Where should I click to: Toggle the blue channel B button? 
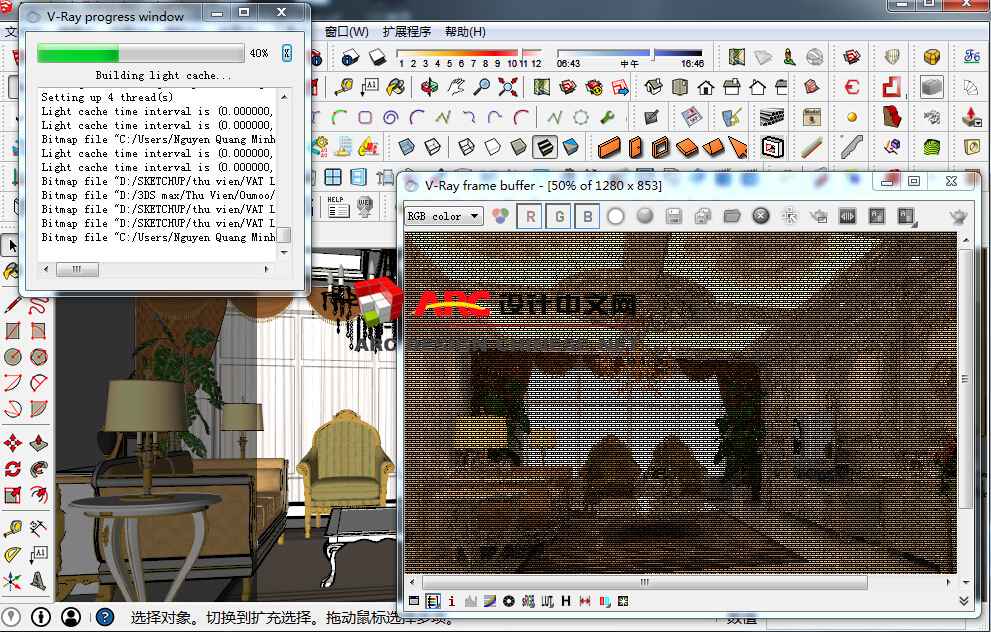coord(588,217)
